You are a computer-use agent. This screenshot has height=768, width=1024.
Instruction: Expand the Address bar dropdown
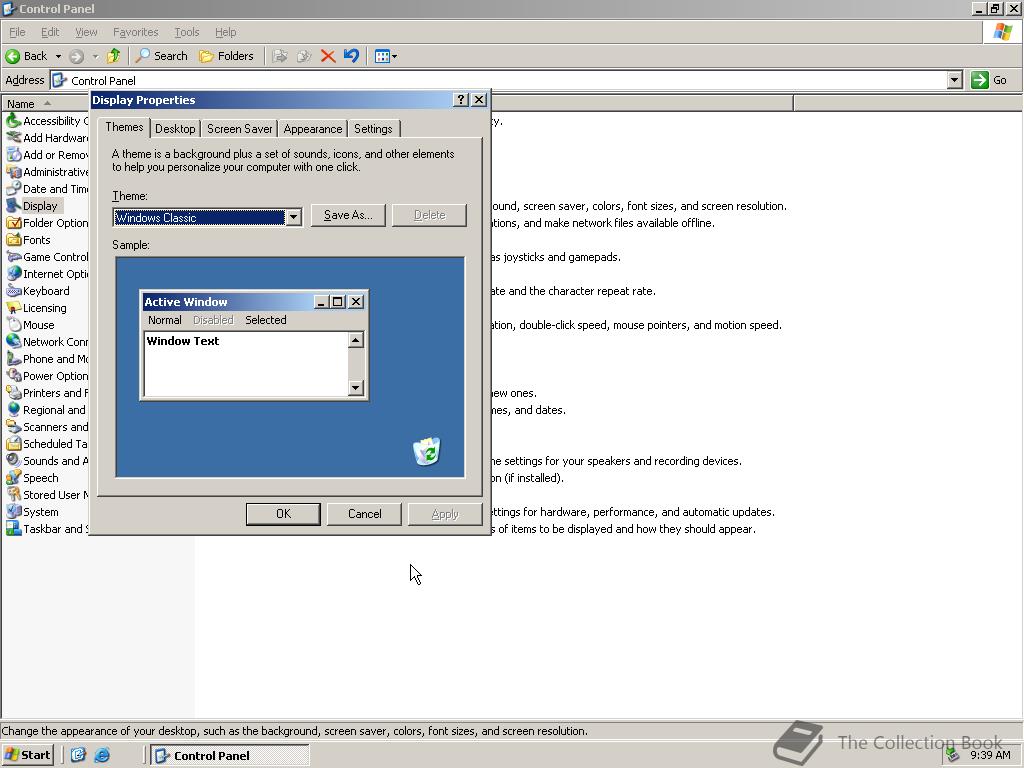(955, 80)
